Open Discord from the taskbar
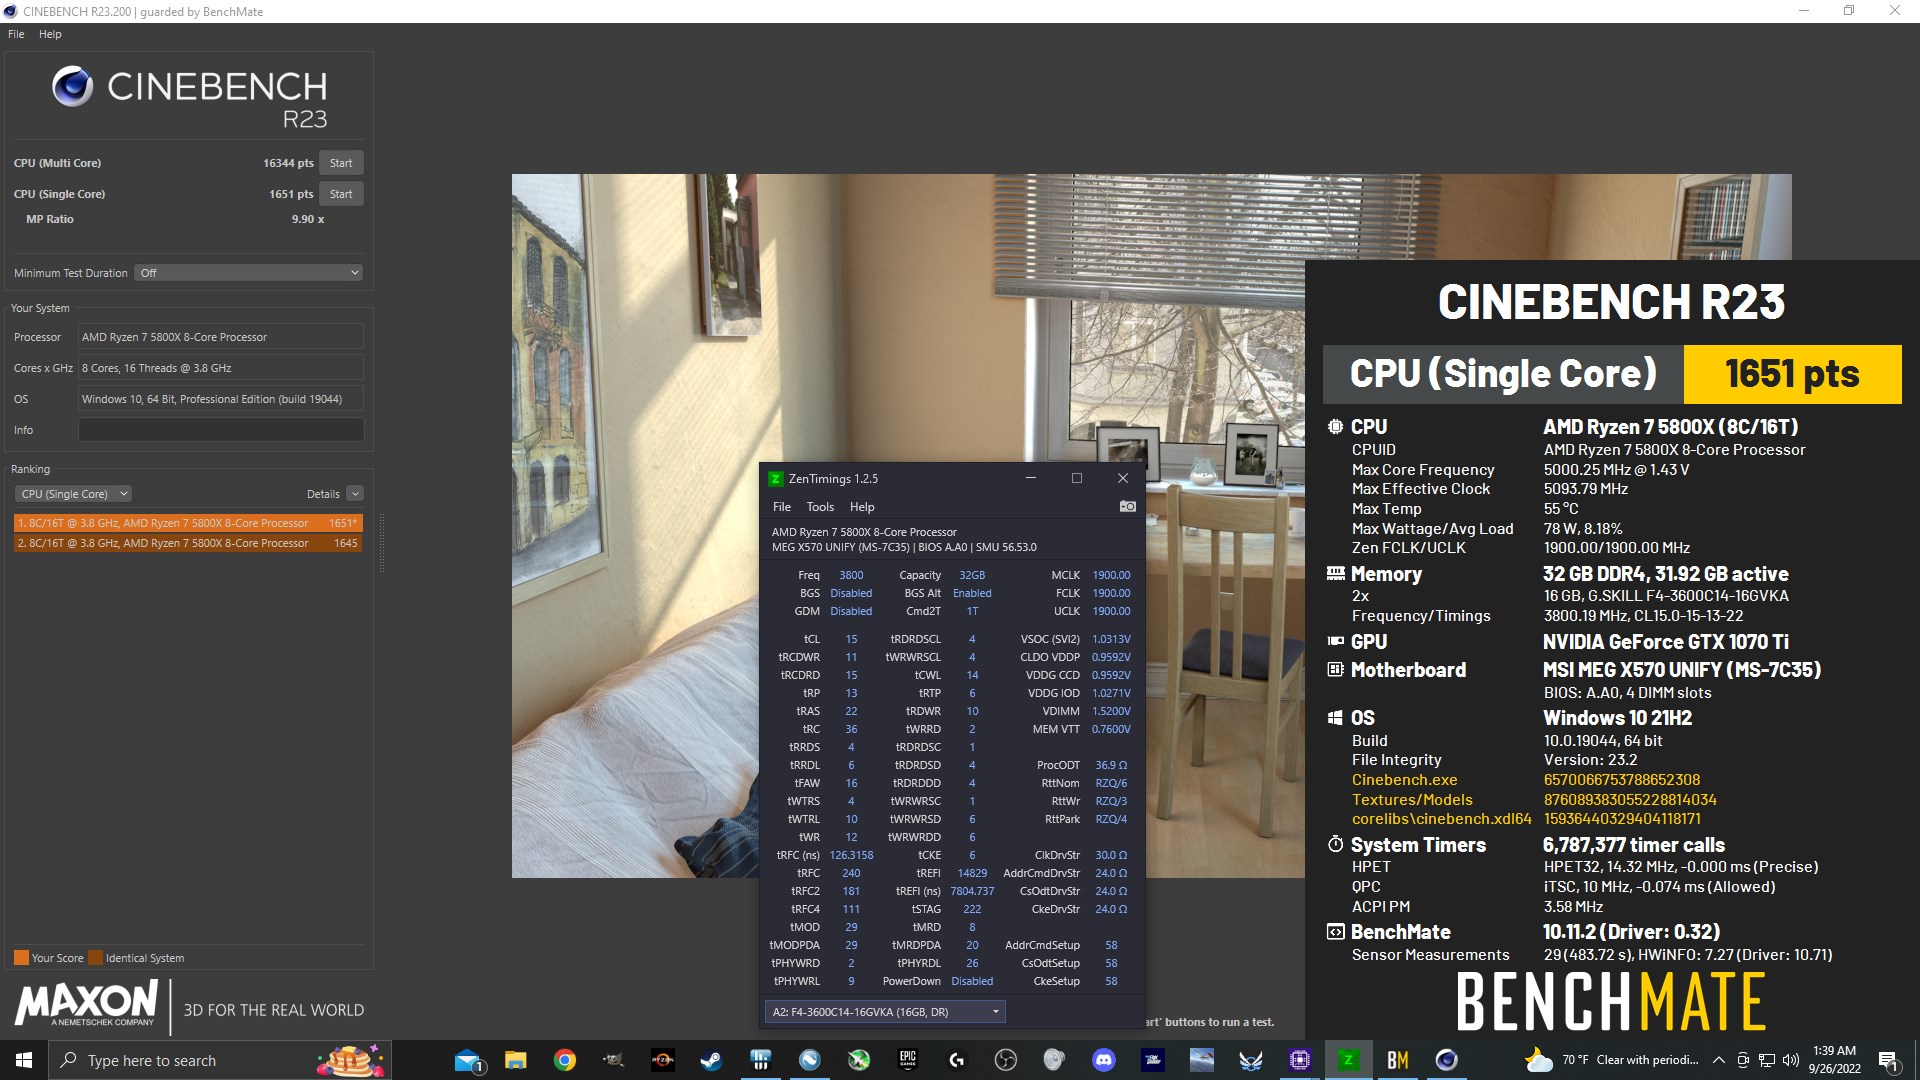 pyautogui.click(x=1105, y=1060)
